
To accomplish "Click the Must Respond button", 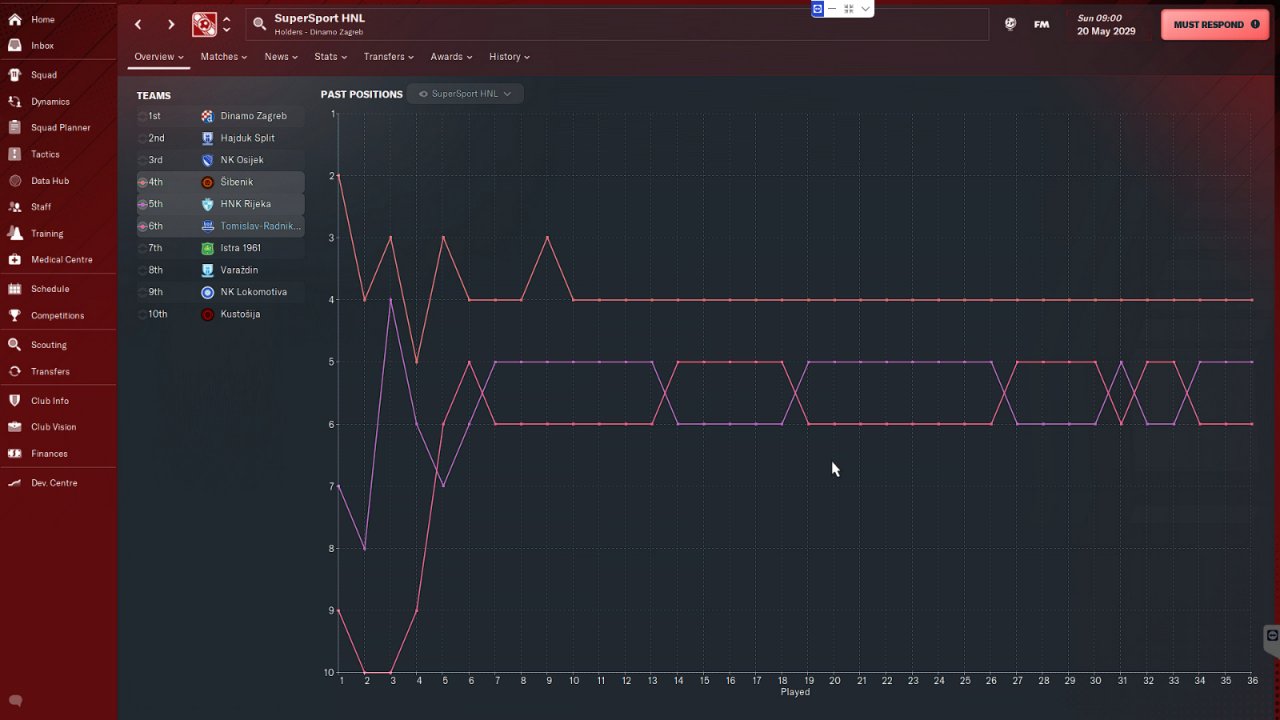I will [1215, 24].
